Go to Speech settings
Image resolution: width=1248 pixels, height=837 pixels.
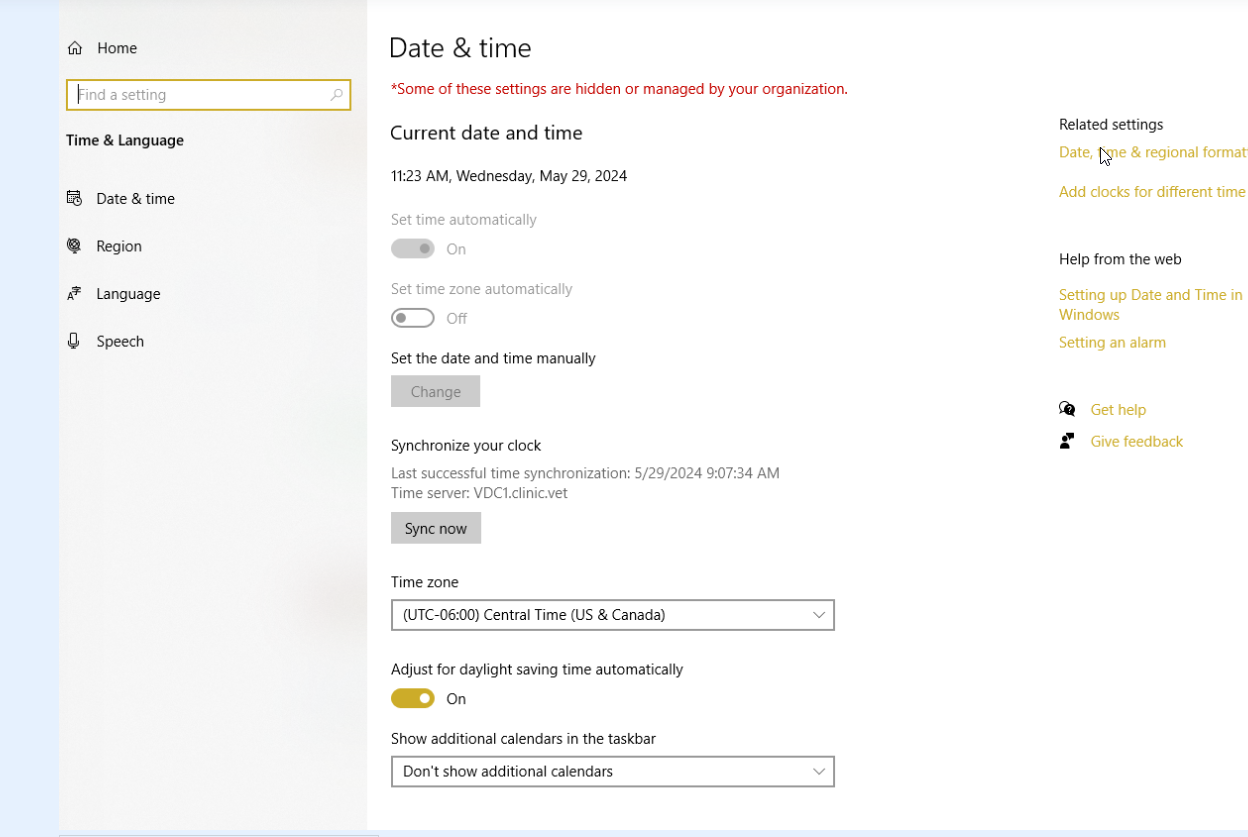(x=120, y=341)
